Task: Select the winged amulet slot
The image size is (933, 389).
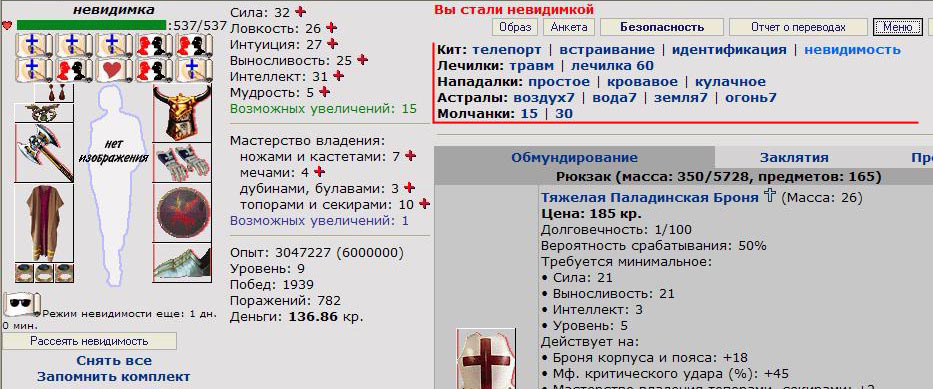Action: tap(44, 113)
